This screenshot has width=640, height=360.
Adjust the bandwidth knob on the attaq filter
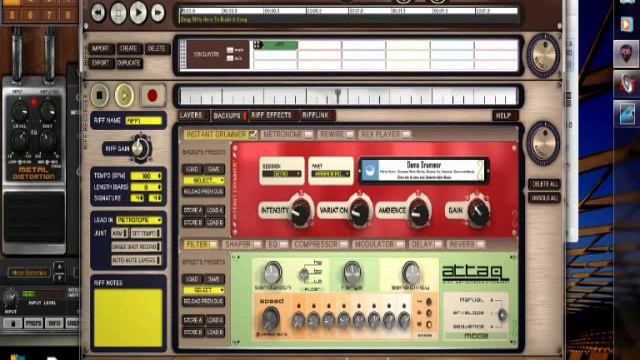(272, 272)
